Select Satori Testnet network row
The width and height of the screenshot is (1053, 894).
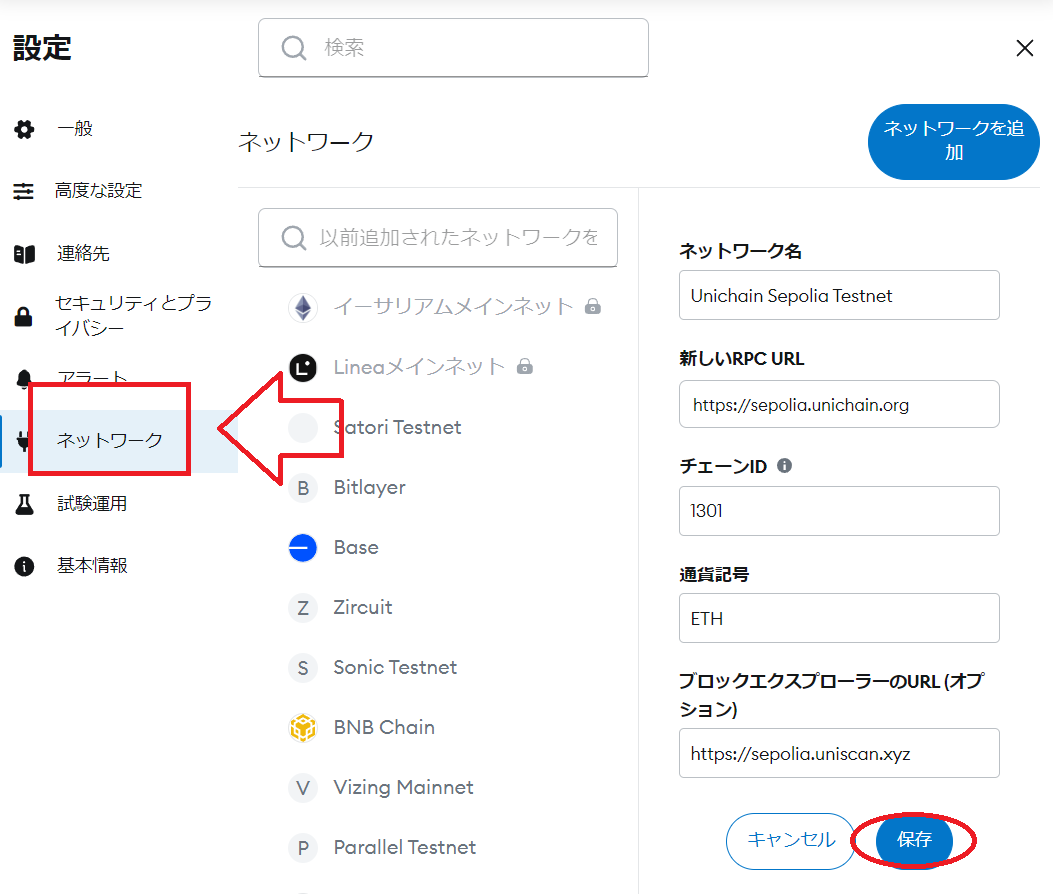tap(398, 428)
